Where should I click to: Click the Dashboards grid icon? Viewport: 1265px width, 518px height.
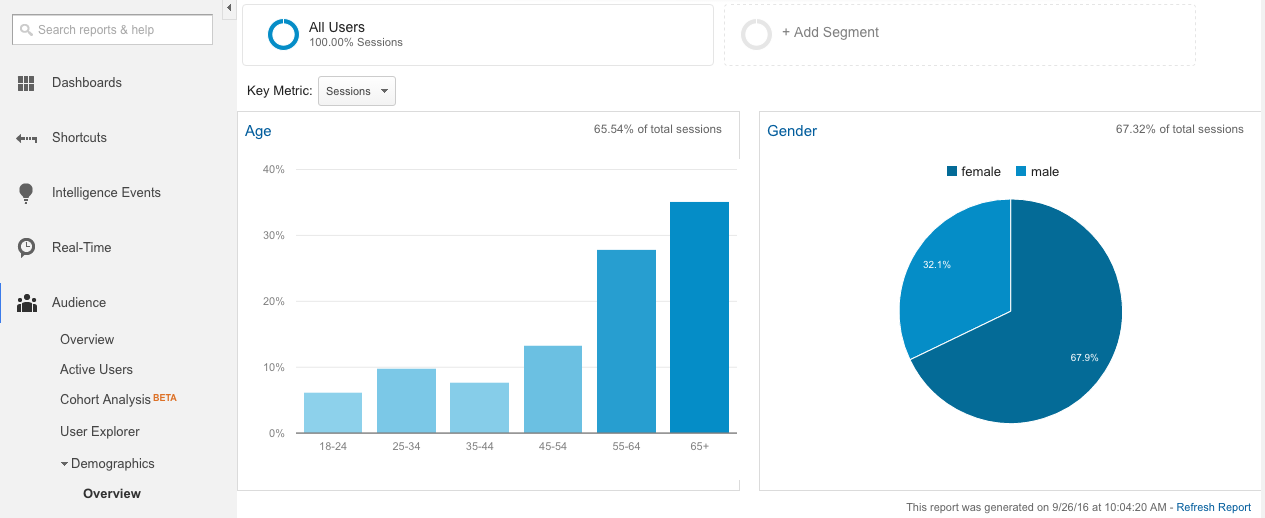pyautogui.click(x=27, y=83)
